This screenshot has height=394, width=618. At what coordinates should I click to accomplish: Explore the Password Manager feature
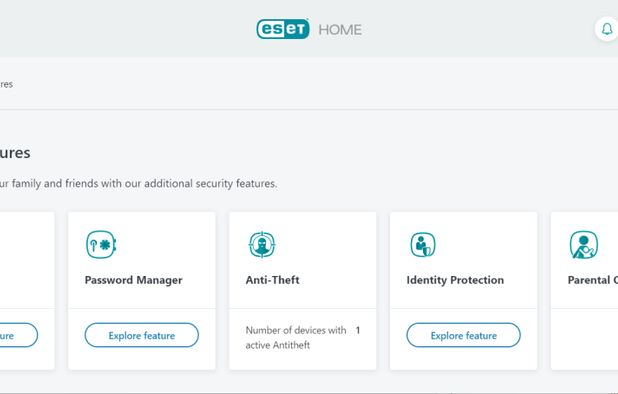tap(141, 335)
